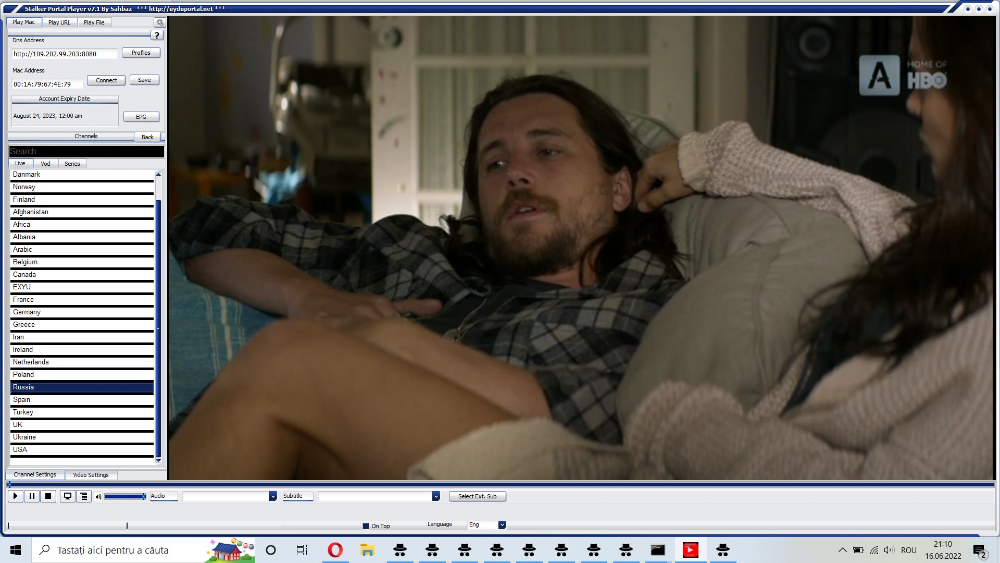Switch to the Play URL tab
The image size is (1000, 563).
(x=59, y=22)
